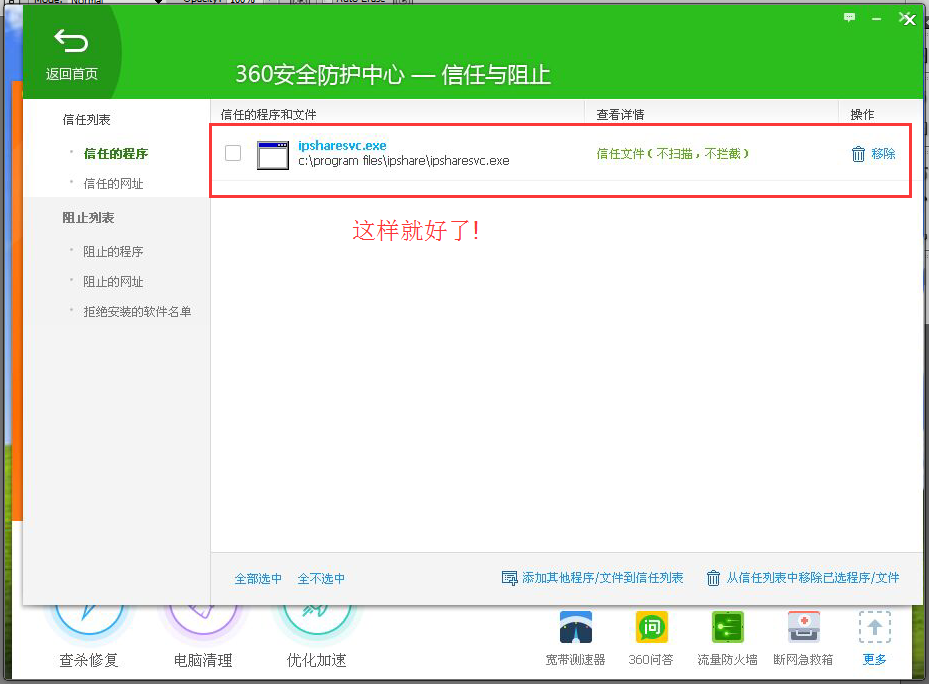Click the 全不选中 link
The height and width of the screenshot is (684, 929).
pos(321,578)
